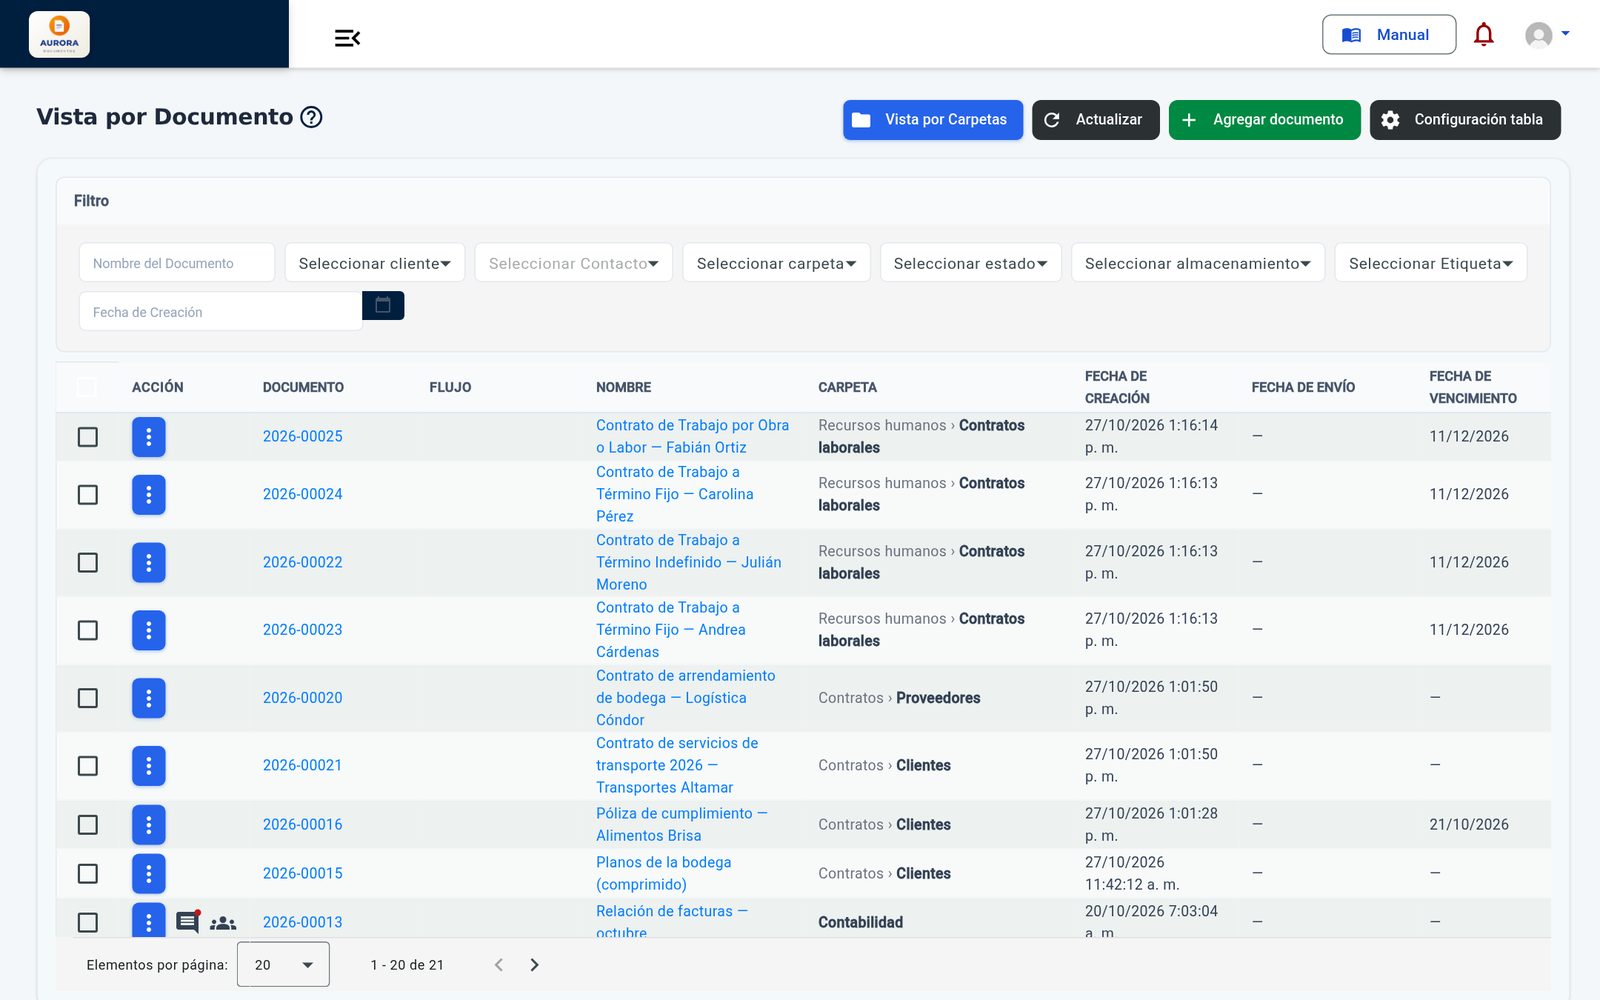This screenshot has width=1600, height=1000.
Task: Open action menu for document 2026-00020
Action: (148, 698)
